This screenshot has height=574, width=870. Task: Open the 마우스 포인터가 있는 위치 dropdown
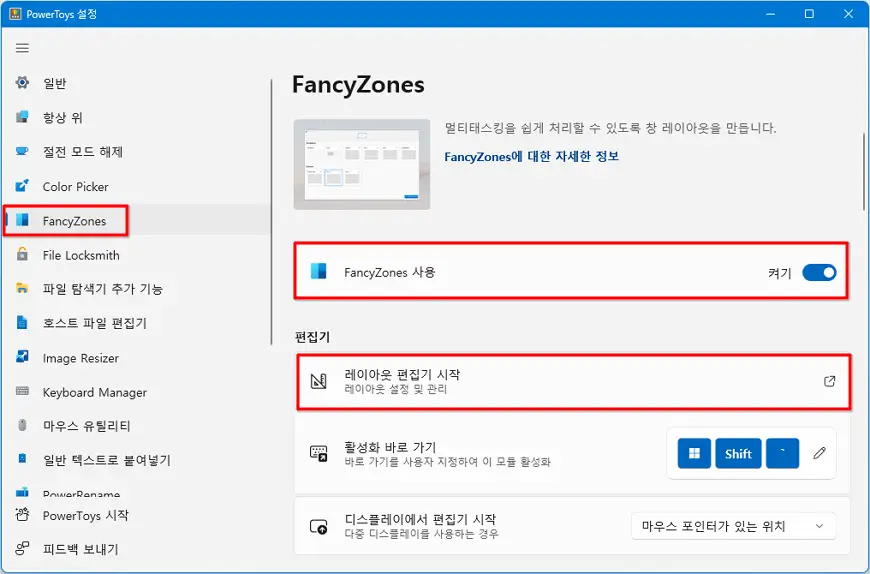[x=733, y=526]
